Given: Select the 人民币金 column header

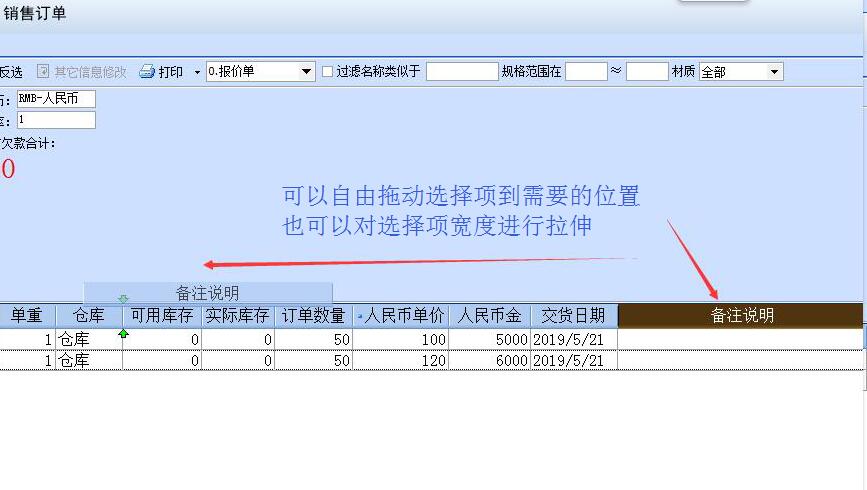Looking at the screenshot, I should tap(489, 316).
